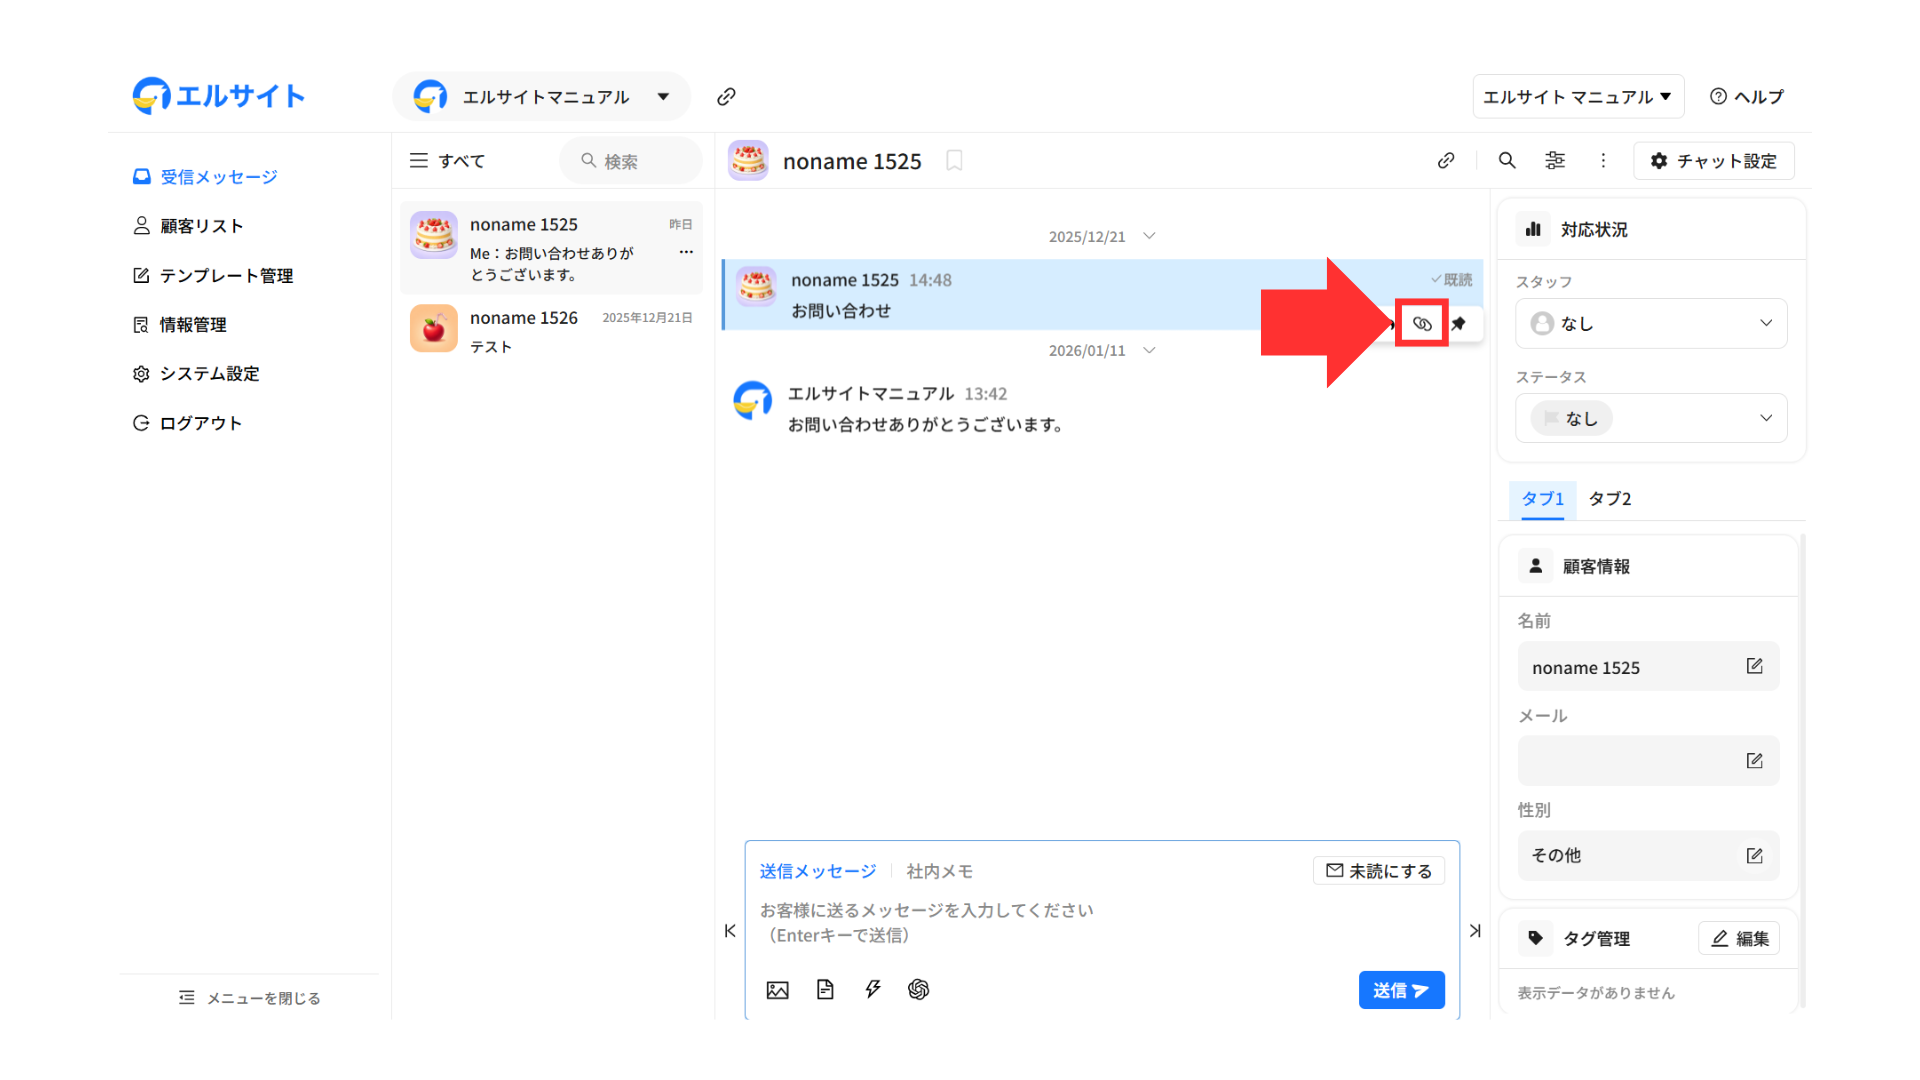This screenshot has width=1920, height=1080.
Task: Expand the エルサイトマニュアル account dropdown at top right
Action: point(1577,97)
